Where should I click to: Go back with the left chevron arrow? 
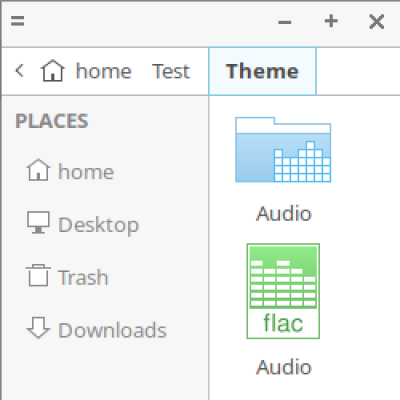tap(20, 71)
